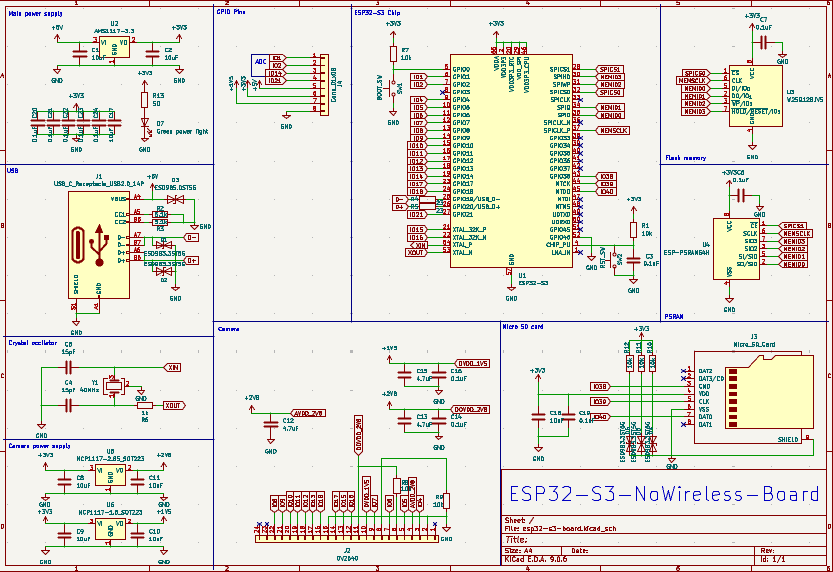The width and height of the screenshot is (833, 572).
Task: Click the 'ESP32-S3 Chip' section heading
Action: (378, 12)
